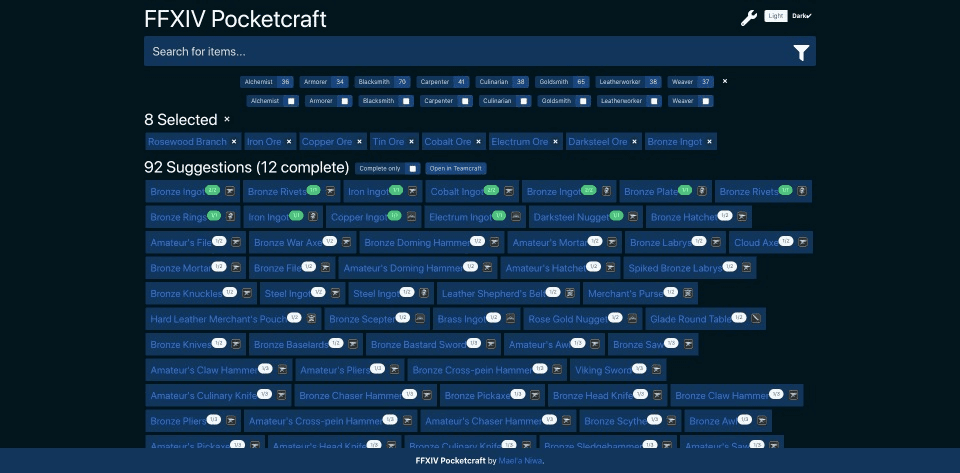Switch to the Light theme

[776, 16]
